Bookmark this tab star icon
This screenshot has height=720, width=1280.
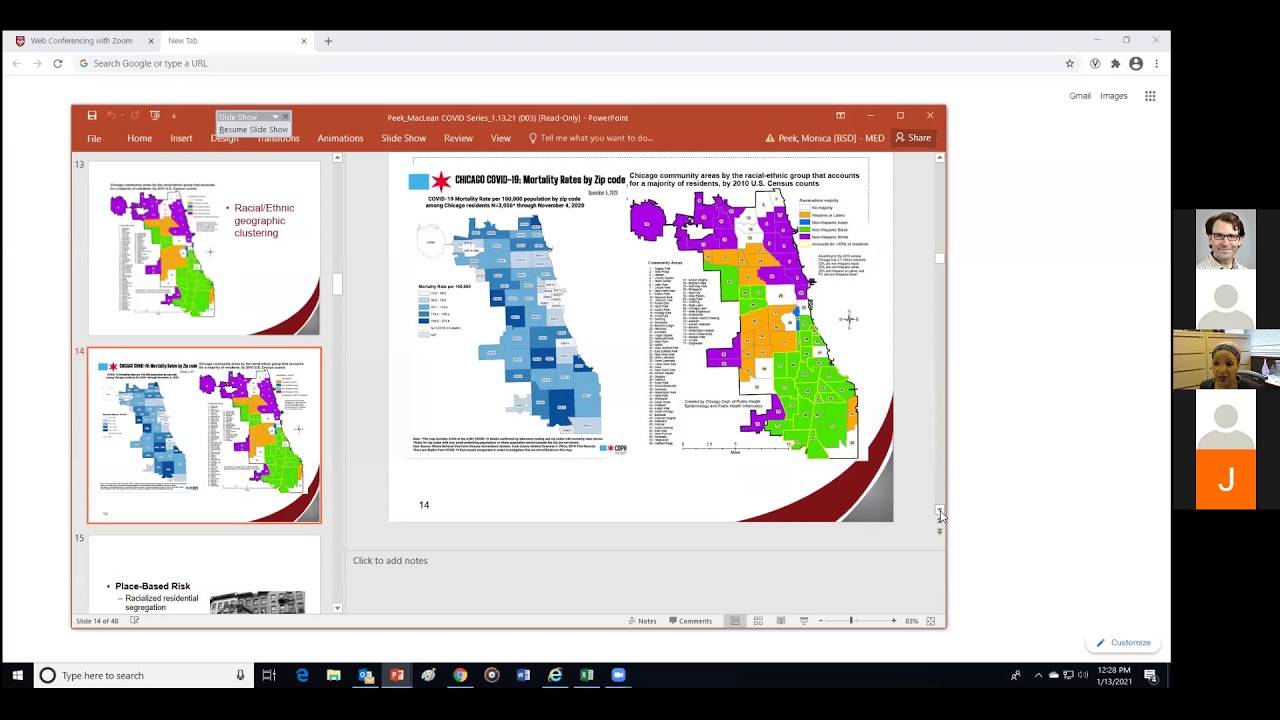point(1069,63)
